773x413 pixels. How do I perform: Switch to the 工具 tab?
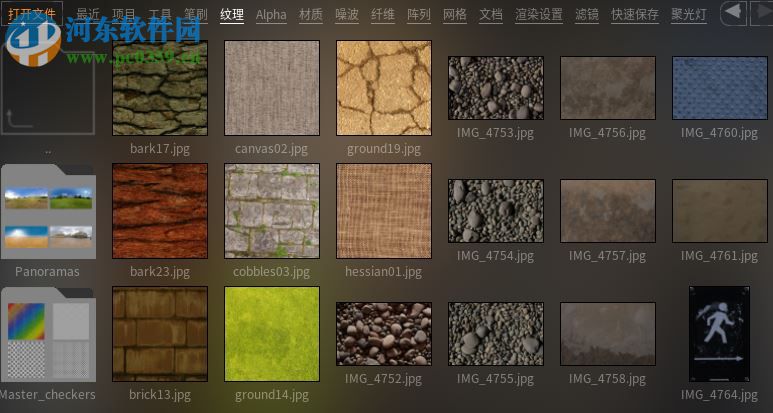(160, 15)
